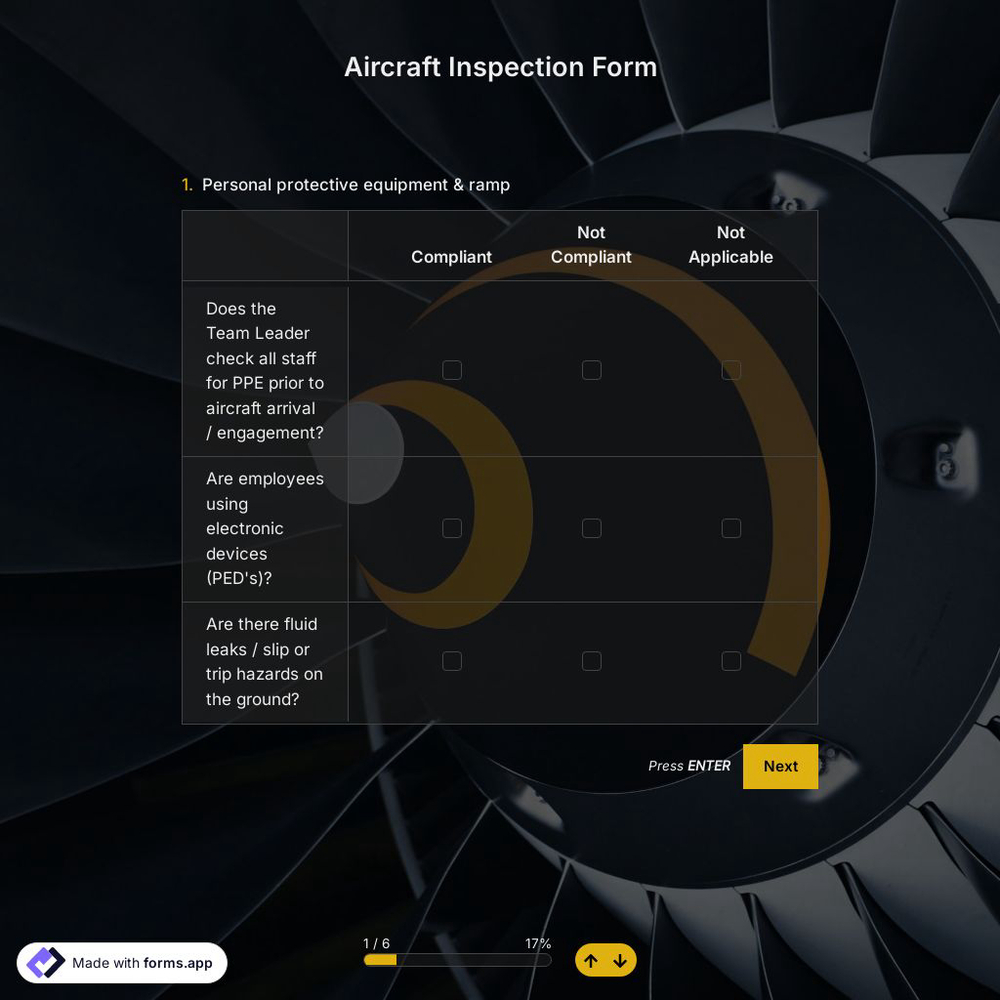The height and width of the screenshot is (1000, 1000).
Task: Select Not Compliant for the fluid leaks question
Action: 591,661
